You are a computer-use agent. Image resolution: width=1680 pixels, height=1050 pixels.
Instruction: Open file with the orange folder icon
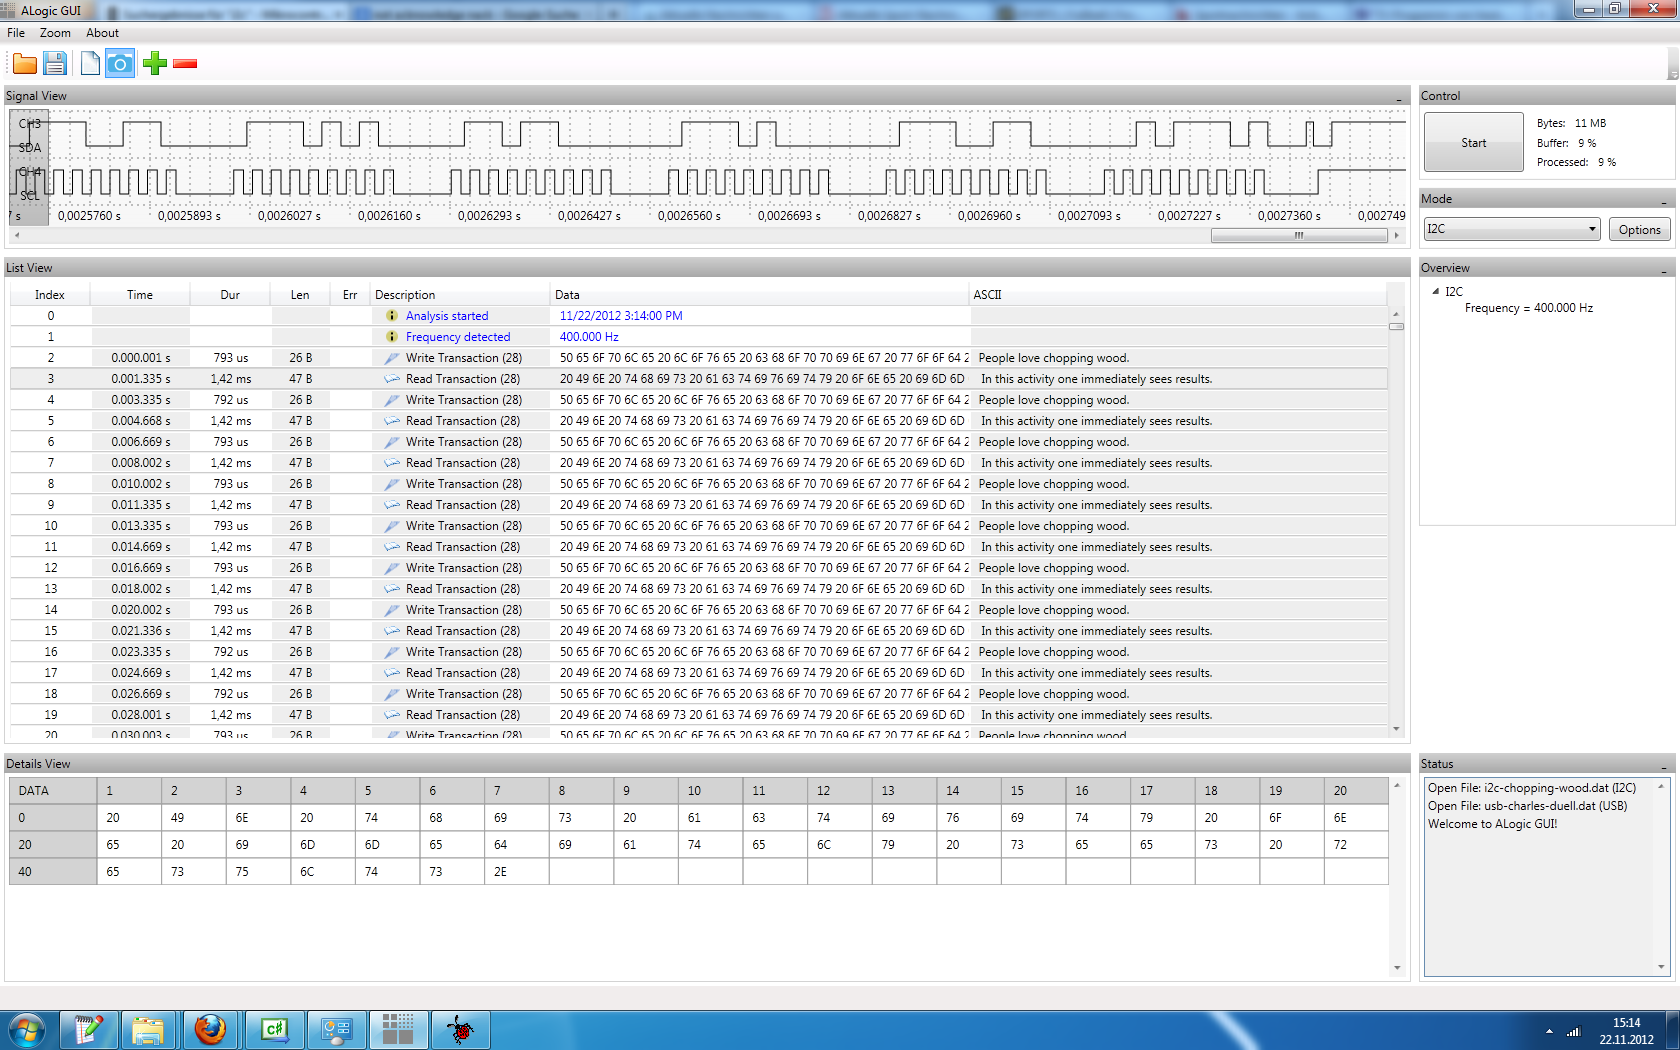tap(25, 64)
